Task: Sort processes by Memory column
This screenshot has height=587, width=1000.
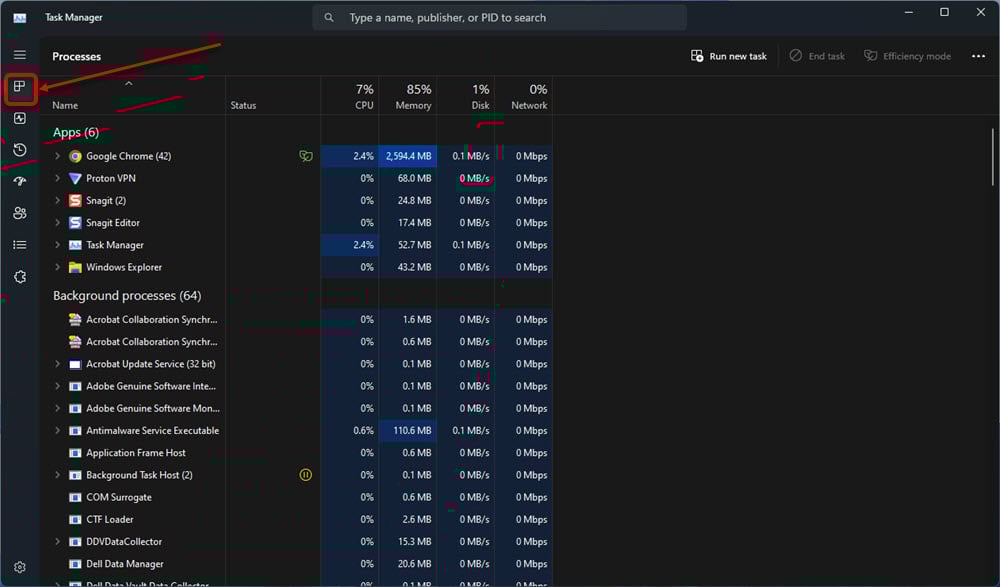Action: click(x=408, y=96)
